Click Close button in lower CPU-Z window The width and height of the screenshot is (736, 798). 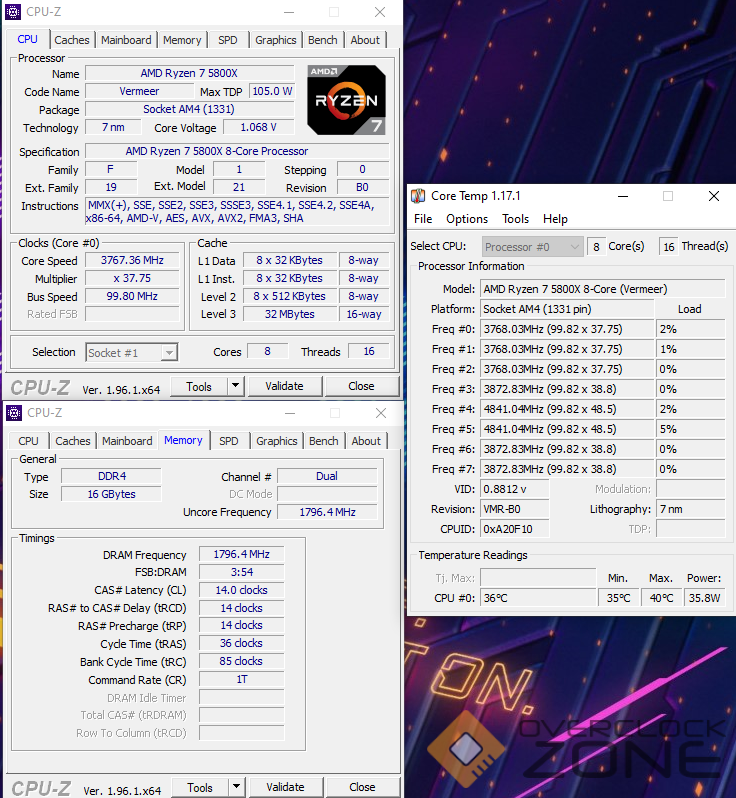click(362, 787)
